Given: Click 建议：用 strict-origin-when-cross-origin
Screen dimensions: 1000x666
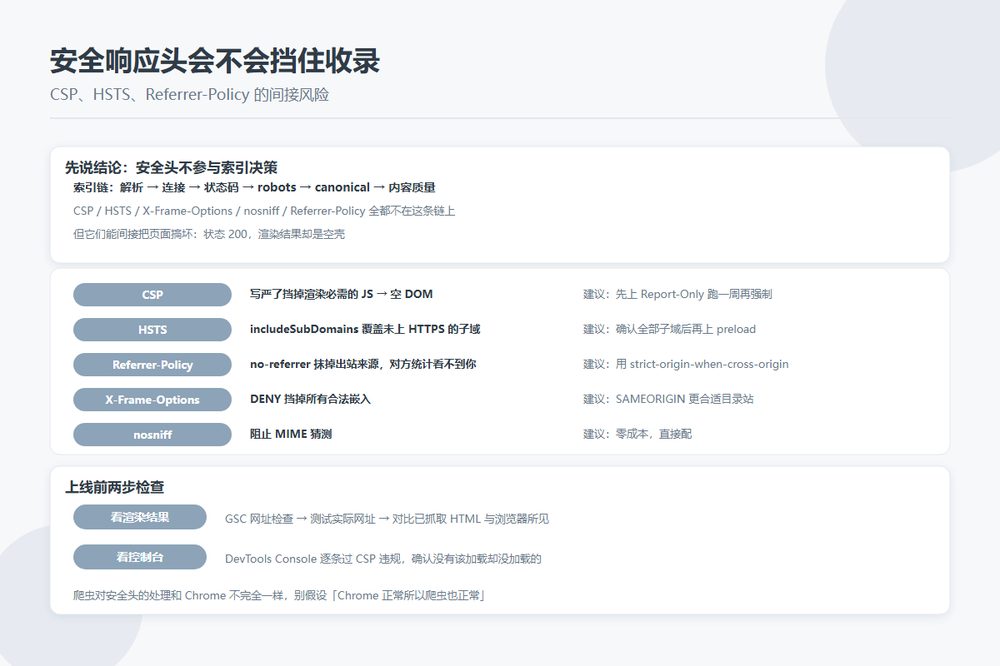Looking at the screenshot, I should tap(686, 364).
